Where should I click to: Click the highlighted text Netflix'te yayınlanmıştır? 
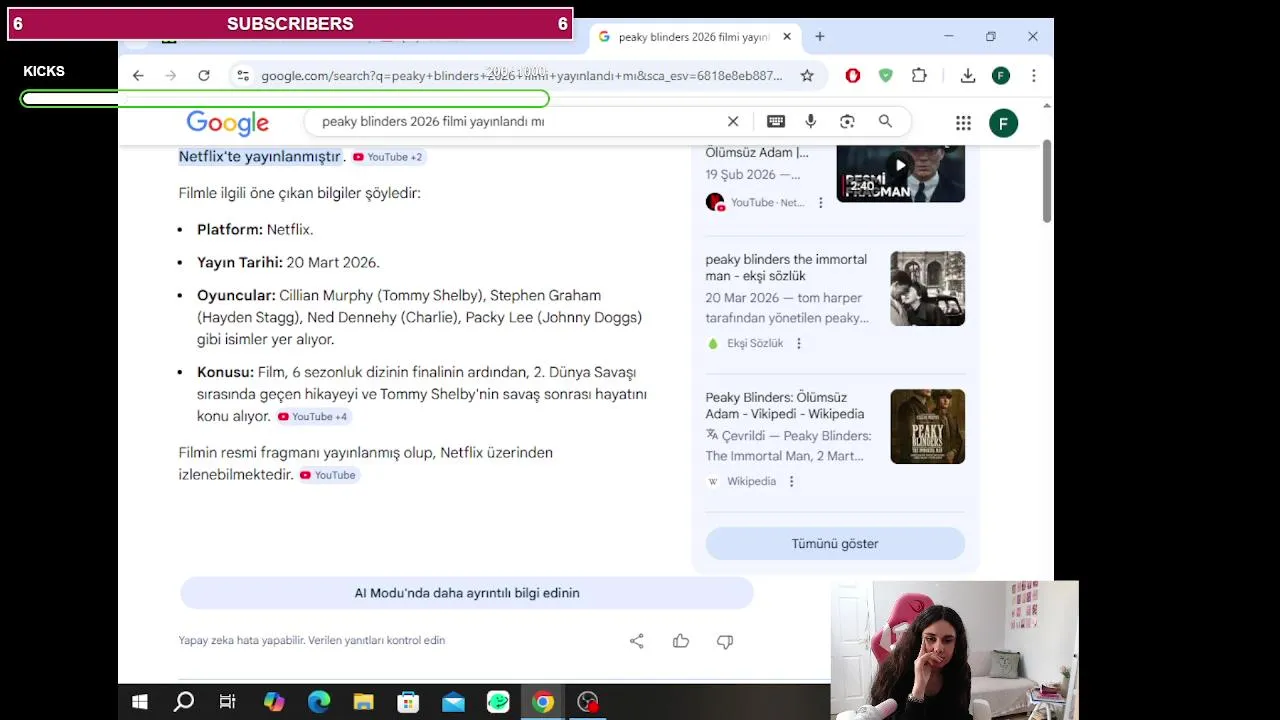pos(260,157)
